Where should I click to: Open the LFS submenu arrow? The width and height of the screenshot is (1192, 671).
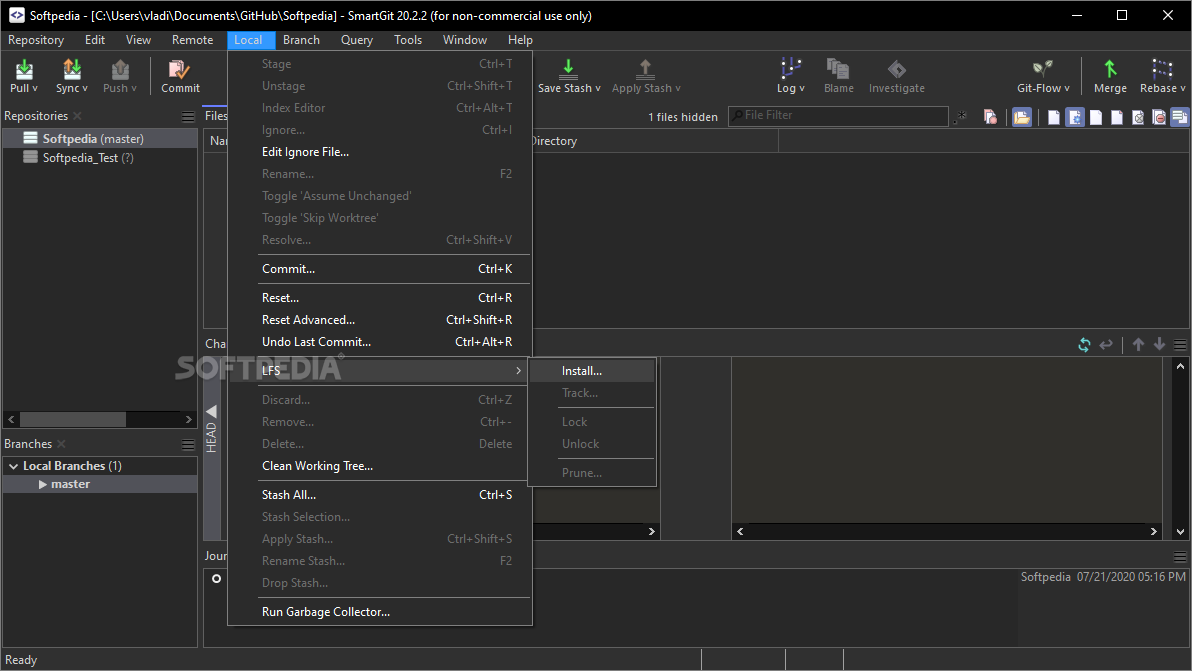click(518, 370)
